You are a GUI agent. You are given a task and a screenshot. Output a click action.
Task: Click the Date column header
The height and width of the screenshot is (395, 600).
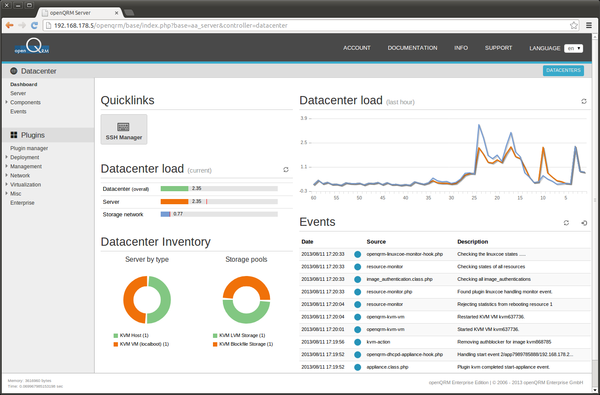pos(307,242)
